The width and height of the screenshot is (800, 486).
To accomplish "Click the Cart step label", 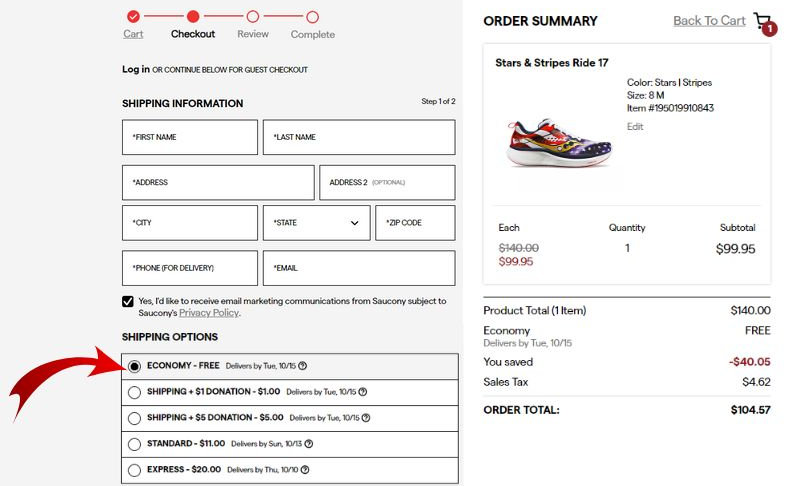I will 133,34.
